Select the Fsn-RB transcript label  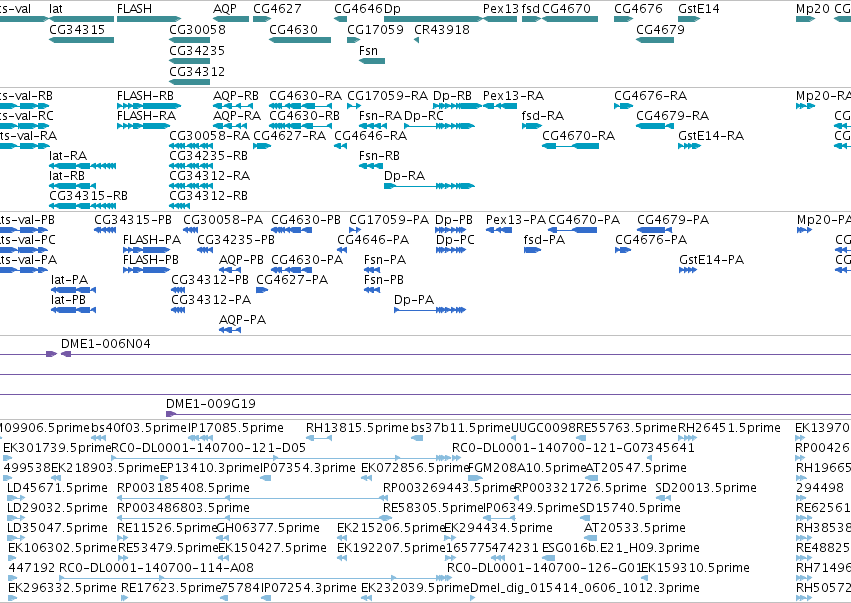point(379,156)
